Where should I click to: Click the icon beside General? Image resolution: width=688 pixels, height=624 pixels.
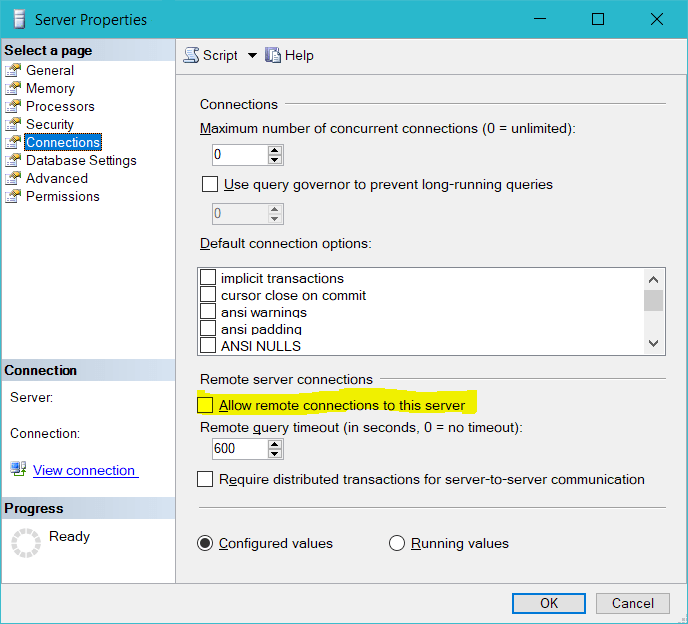point(13,70)
